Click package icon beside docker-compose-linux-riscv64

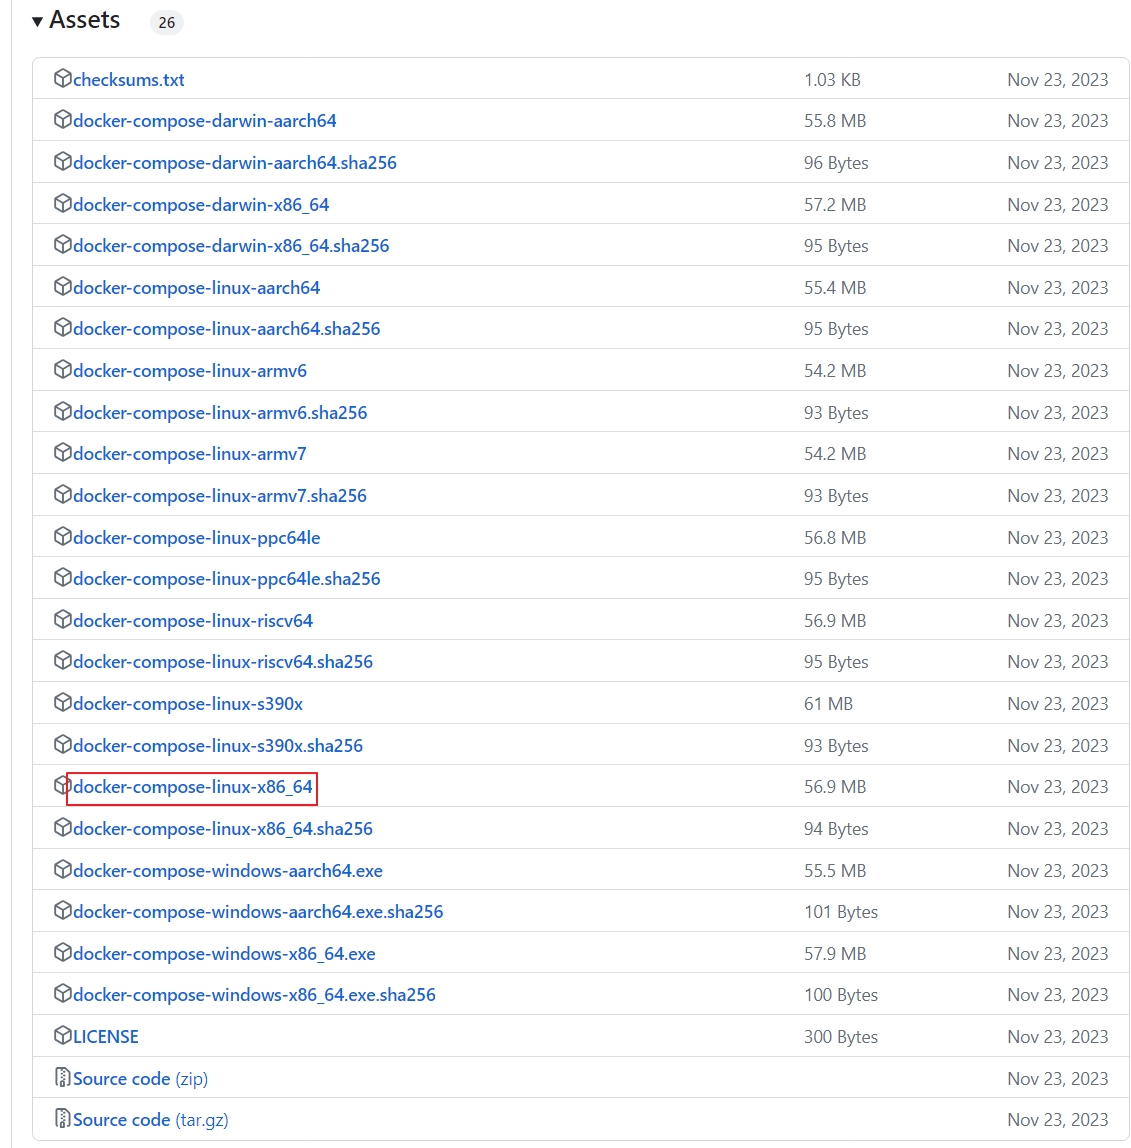coord(62,619)
